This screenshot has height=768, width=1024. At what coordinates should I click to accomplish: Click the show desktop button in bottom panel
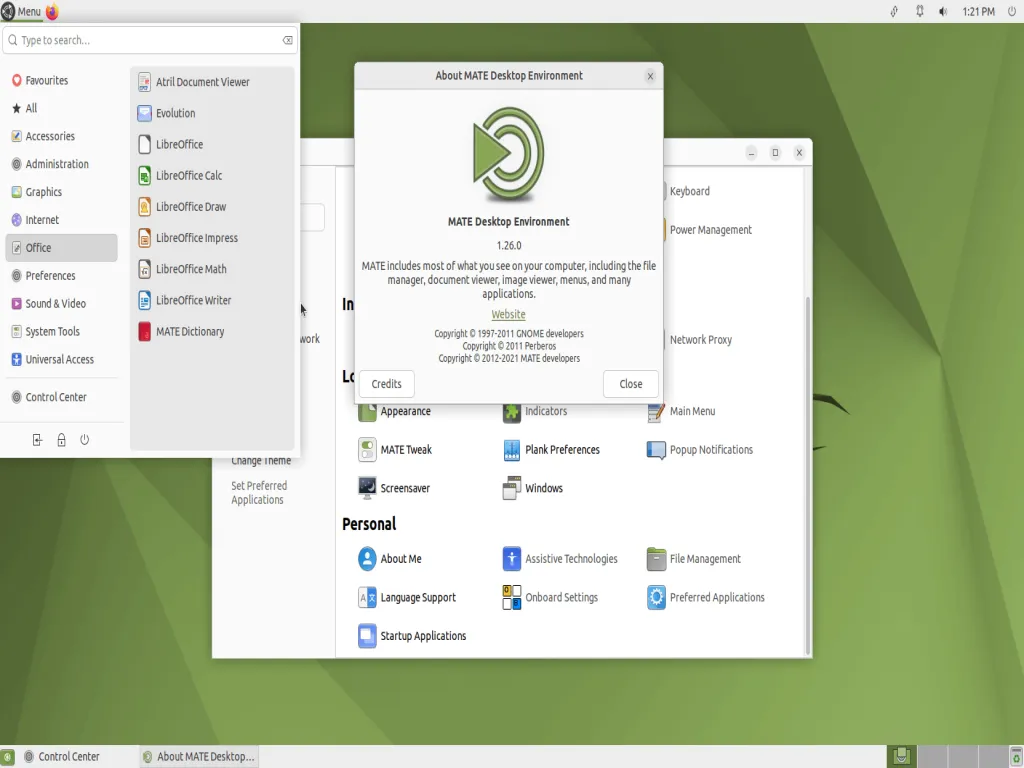coord(8,756)
